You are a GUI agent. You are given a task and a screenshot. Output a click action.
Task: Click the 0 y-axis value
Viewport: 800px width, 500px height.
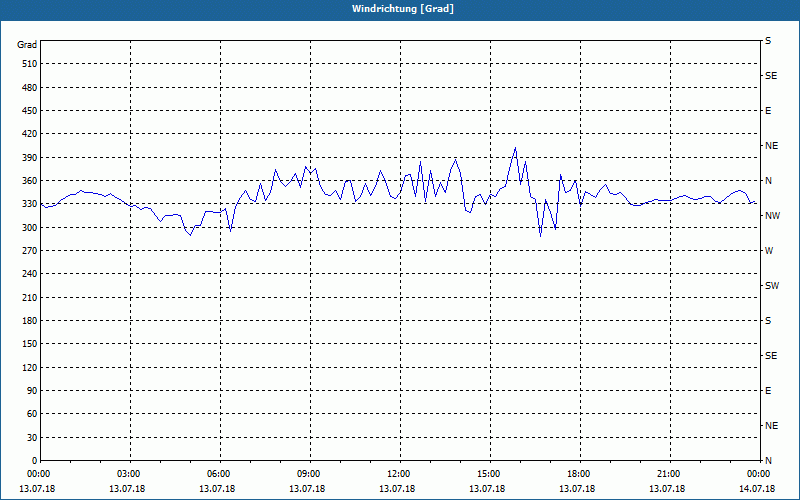(35, 461)
